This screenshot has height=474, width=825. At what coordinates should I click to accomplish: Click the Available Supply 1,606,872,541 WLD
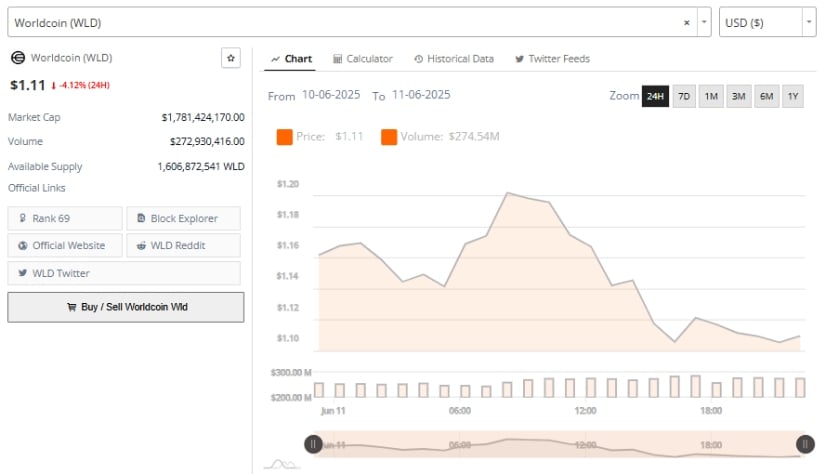201,167
